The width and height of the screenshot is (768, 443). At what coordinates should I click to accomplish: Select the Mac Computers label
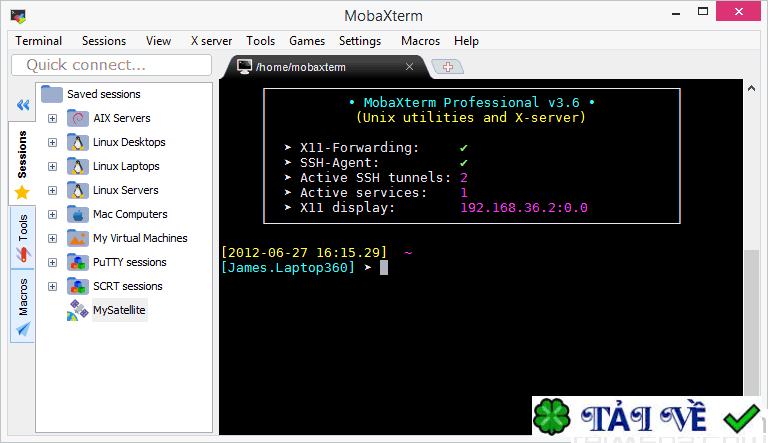pyautogui.click(x=130, y=214)
